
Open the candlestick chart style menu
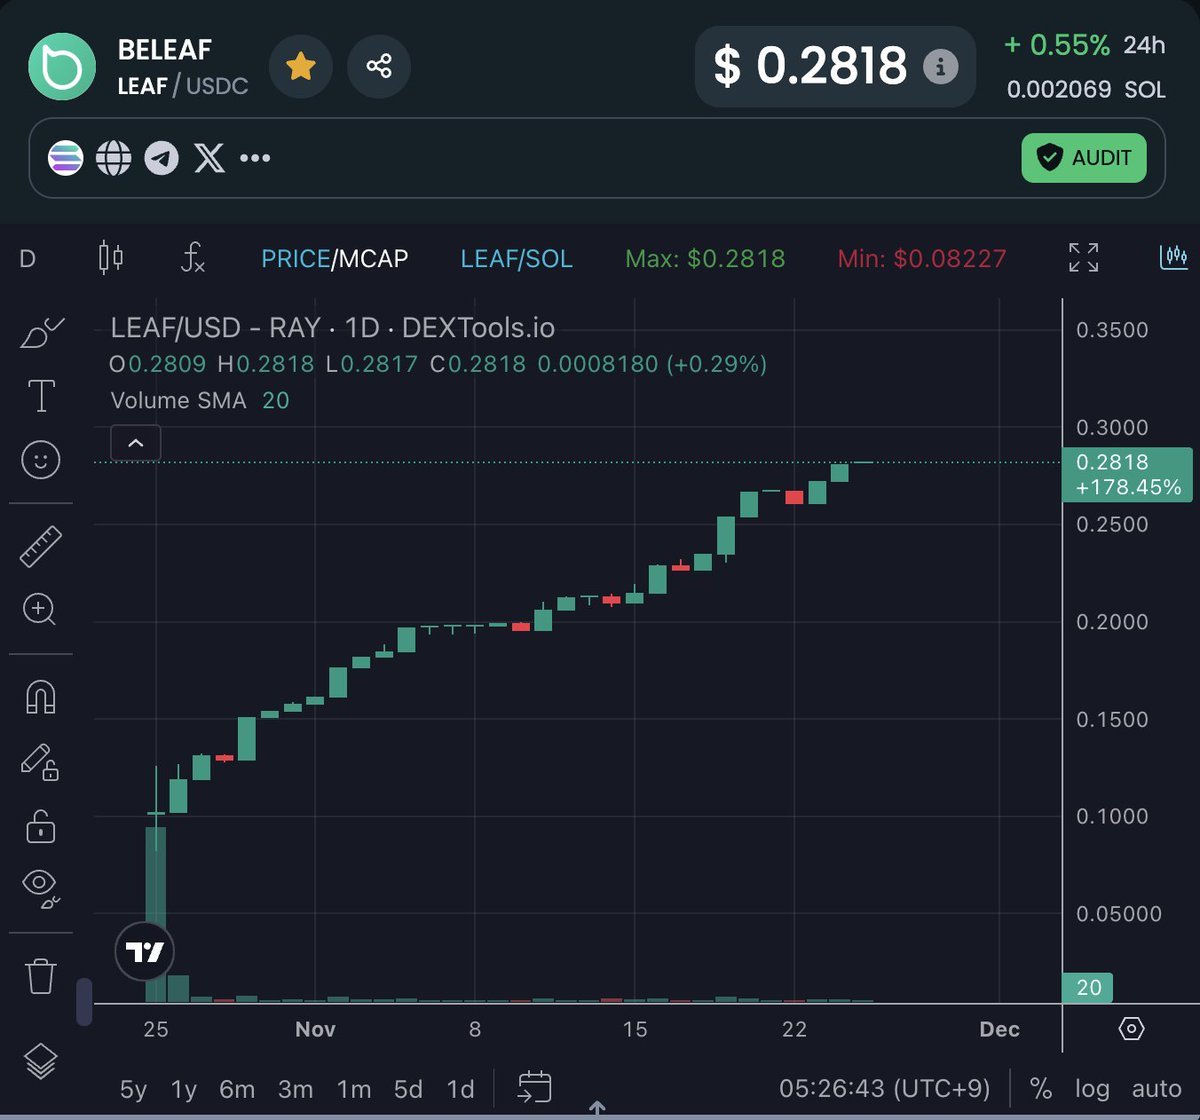[111, 258]
